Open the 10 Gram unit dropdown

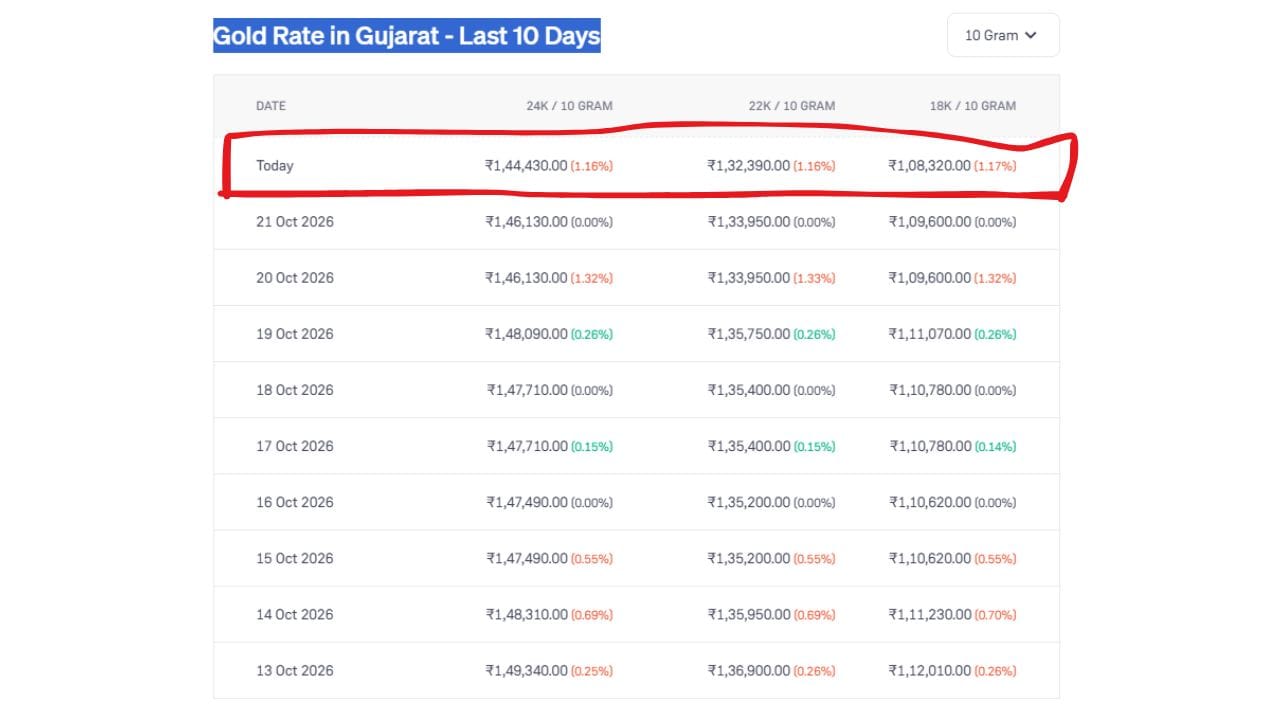(x=1003, y=35)
